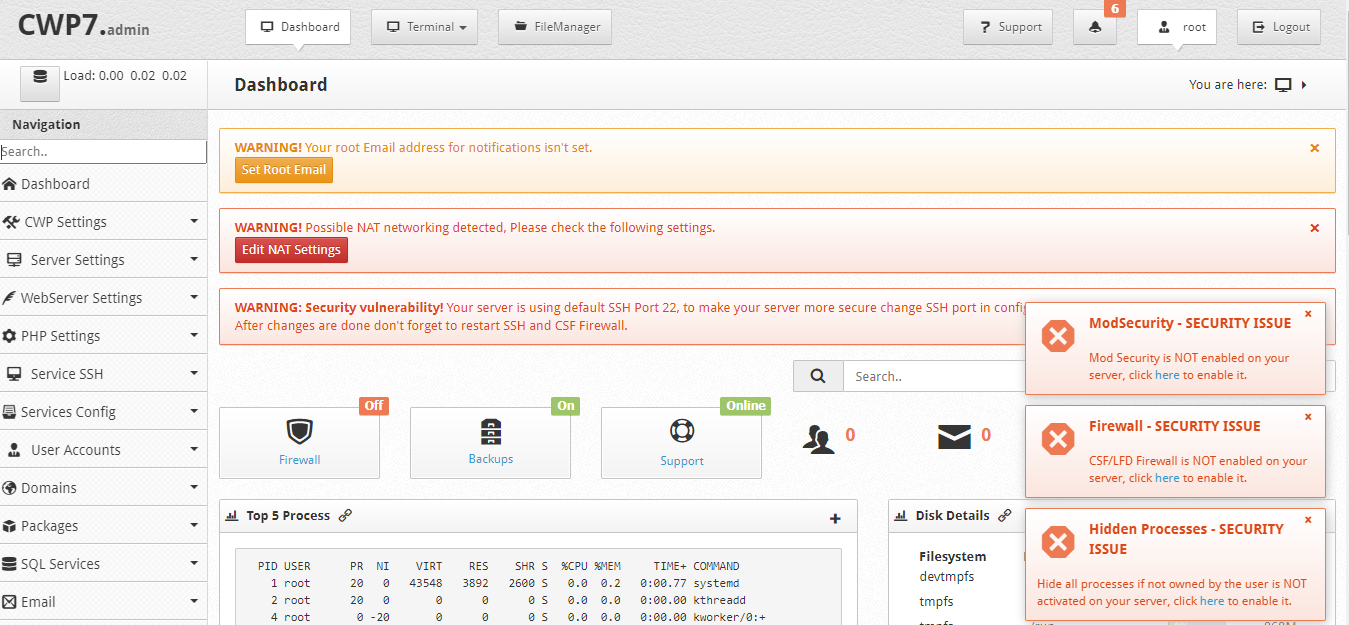Click the Hidden Processes error X icon

coord(1057,542)
